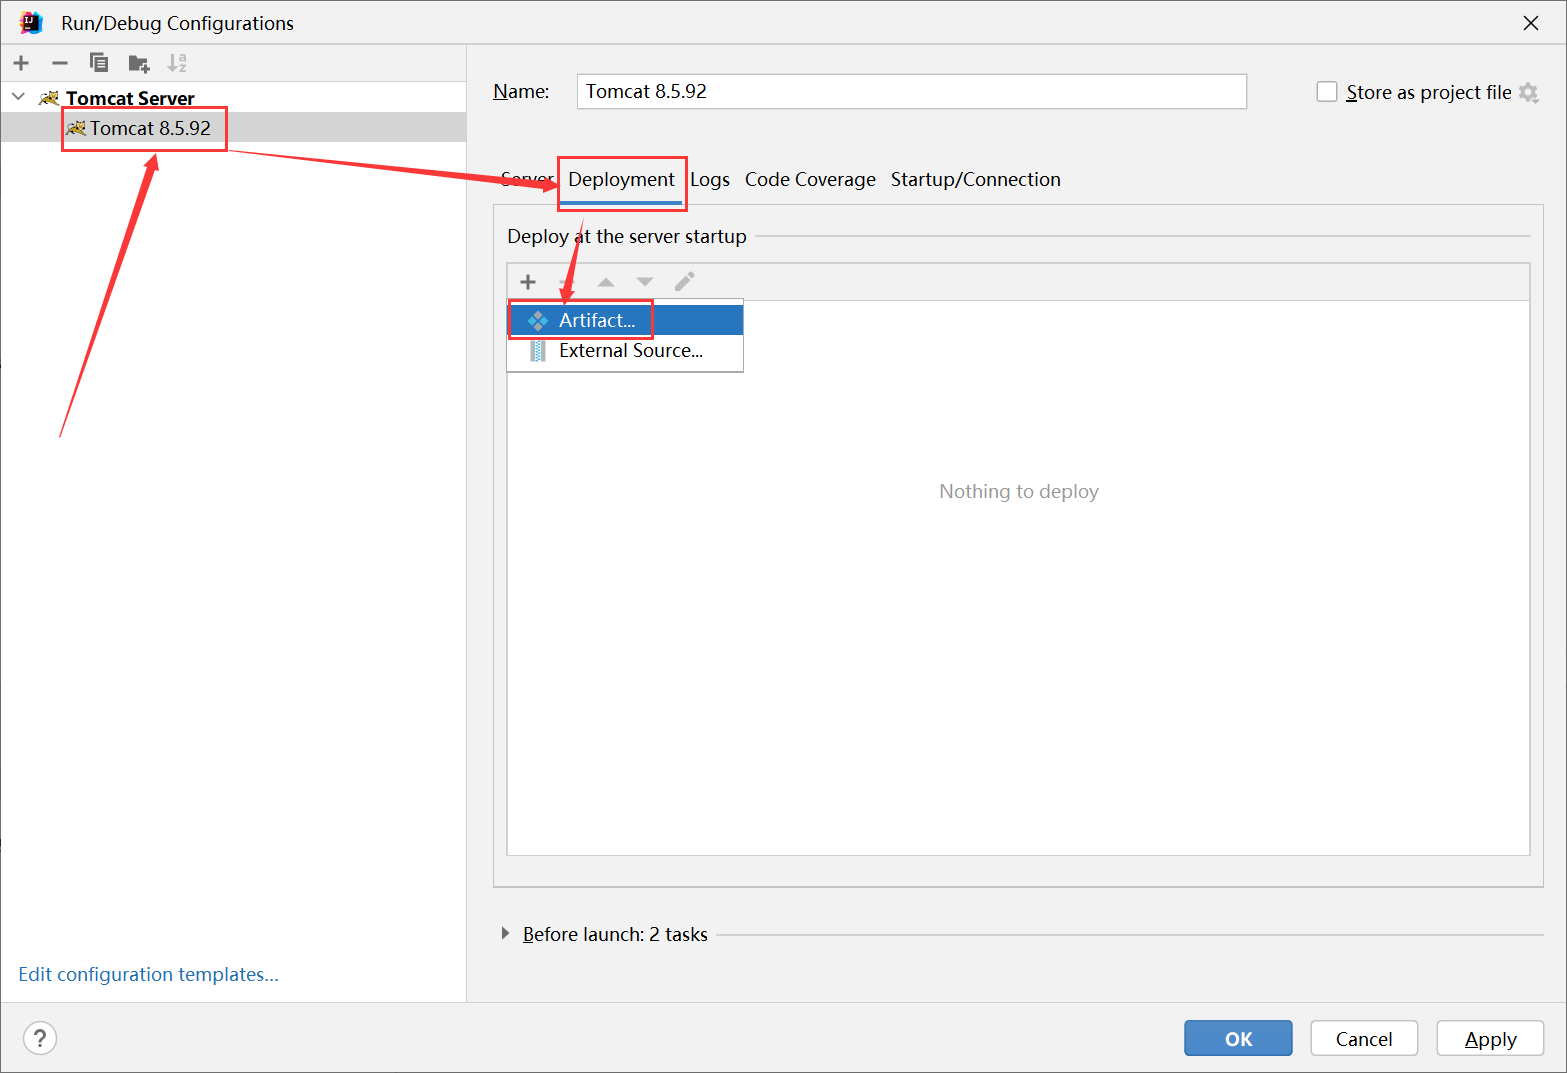Open help with question mark button
The width and height of the screenshot is (1567, 1073).
40,1038
